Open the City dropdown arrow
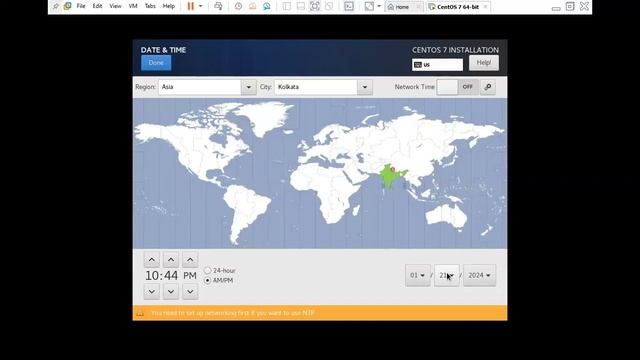Screen dimensions: 640x360 coord(364,87)
